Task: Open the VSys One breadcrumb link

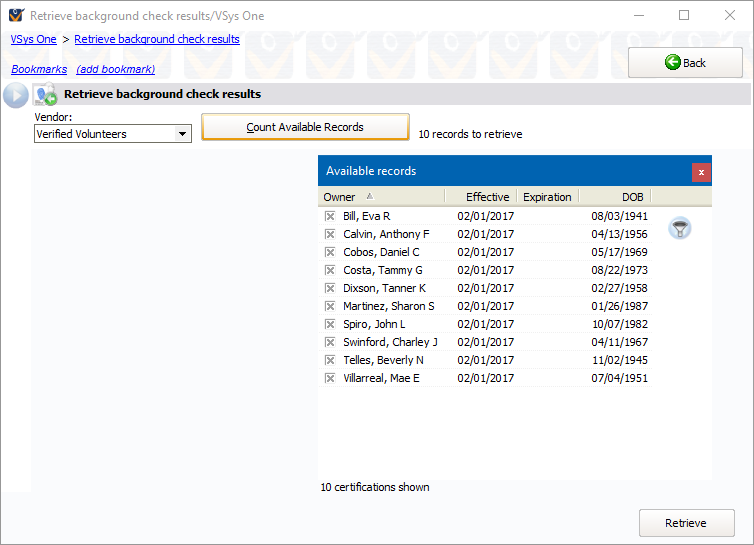Action: [34, 39]
